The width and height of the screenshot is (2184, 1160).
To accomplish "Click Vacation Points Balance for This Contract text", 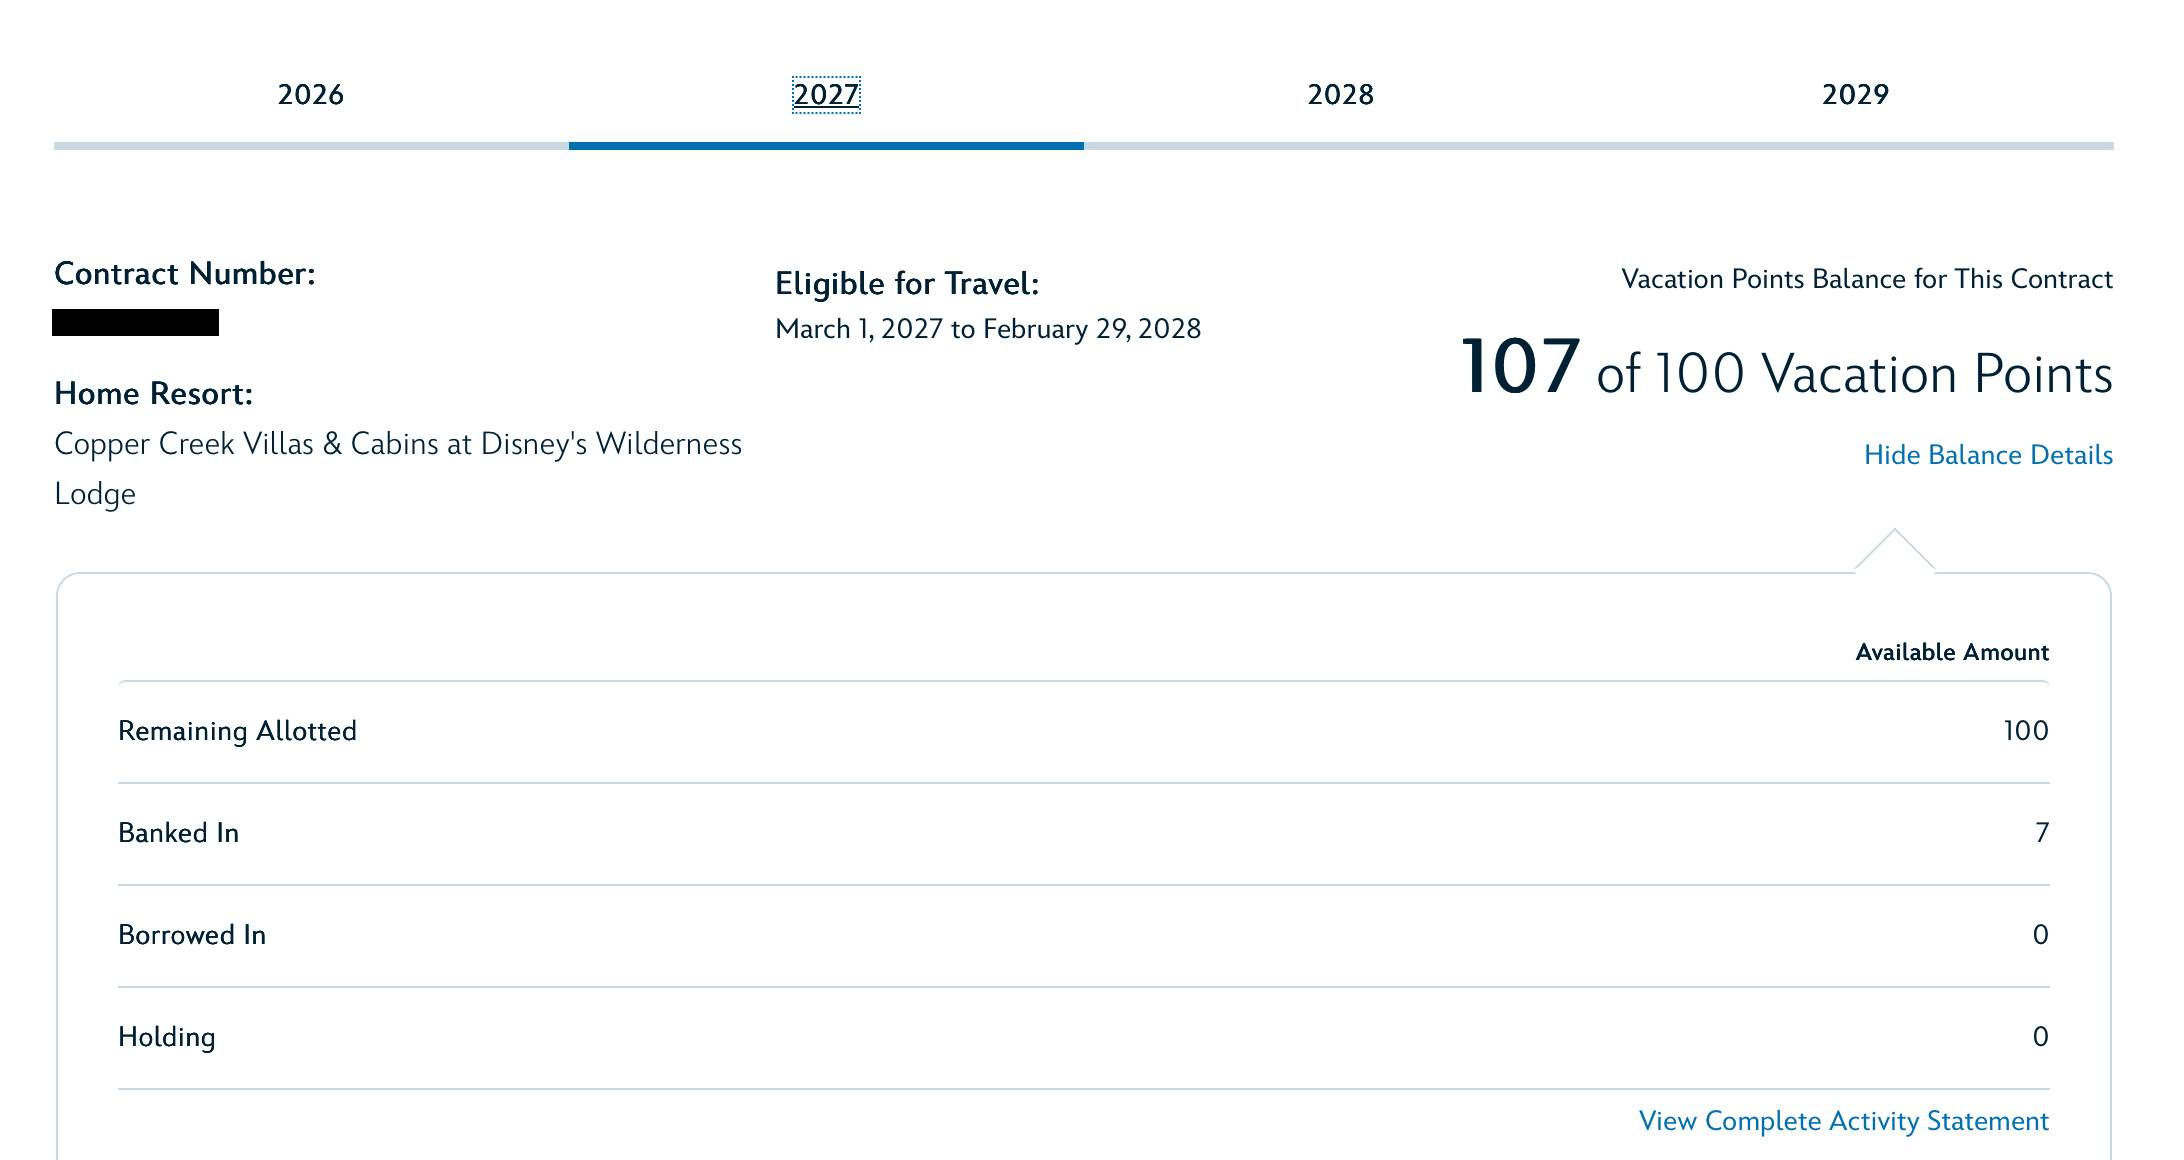I will pyautogui.click(x=1867, y=279).
